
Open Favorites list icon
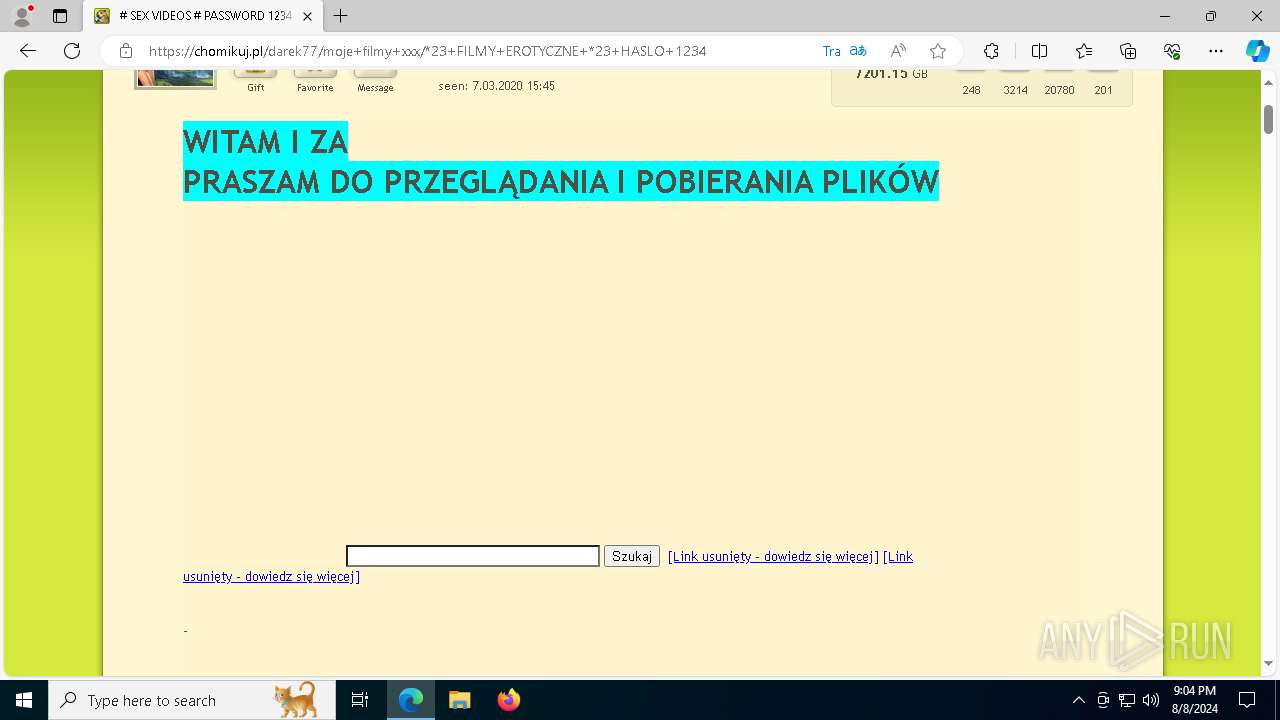[x=1084, y=51]
